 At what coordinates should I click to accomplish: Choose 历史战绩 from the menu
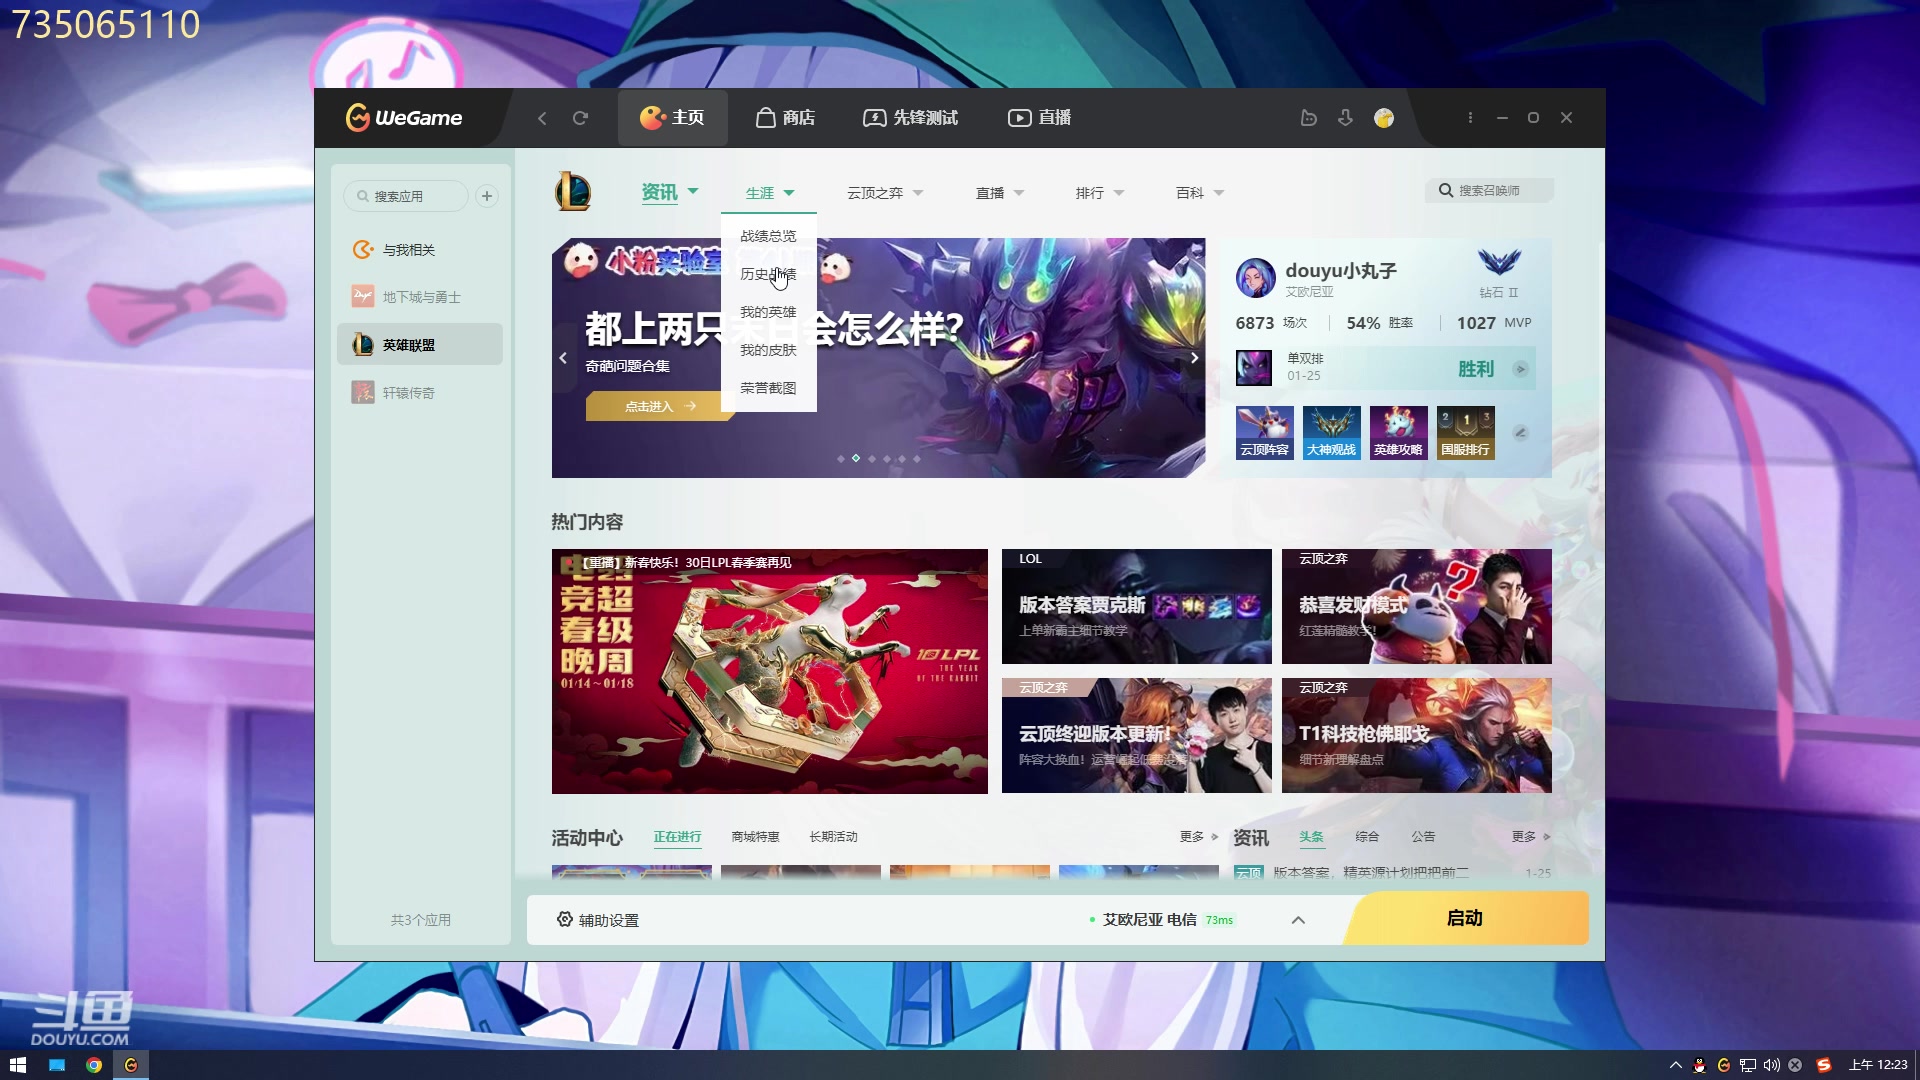click(768, 274)
